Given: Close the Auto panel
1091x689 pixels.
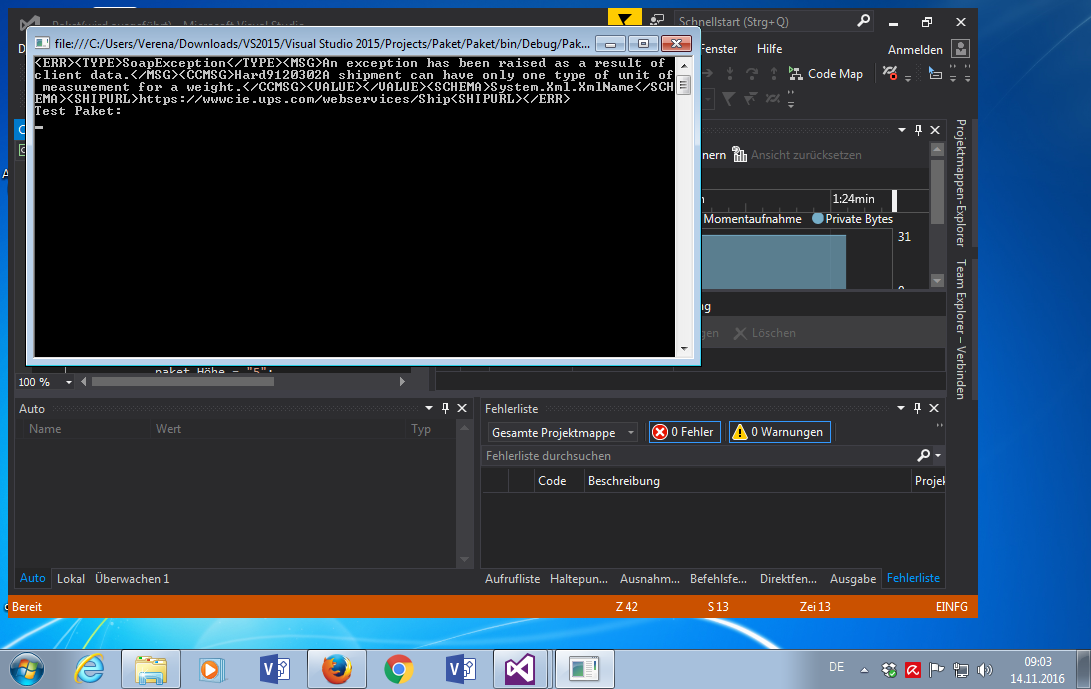Looking at the screenshot, I should [462, 408].
